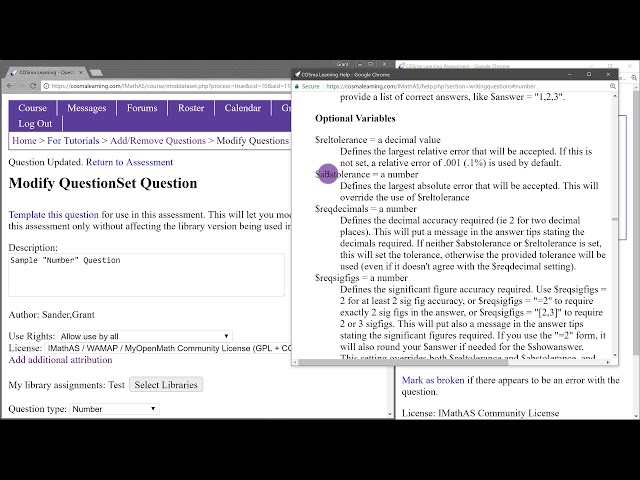This screenshot has height=480, width=640.
Task: Click the $reqdecimals = a number text
Action: point(366,209)
